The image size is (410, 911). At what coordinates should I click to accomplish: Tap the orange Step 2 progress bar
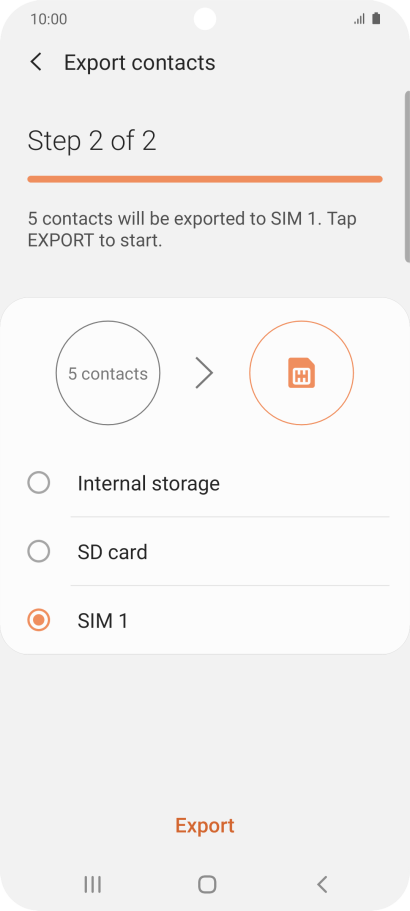point(205,179)
